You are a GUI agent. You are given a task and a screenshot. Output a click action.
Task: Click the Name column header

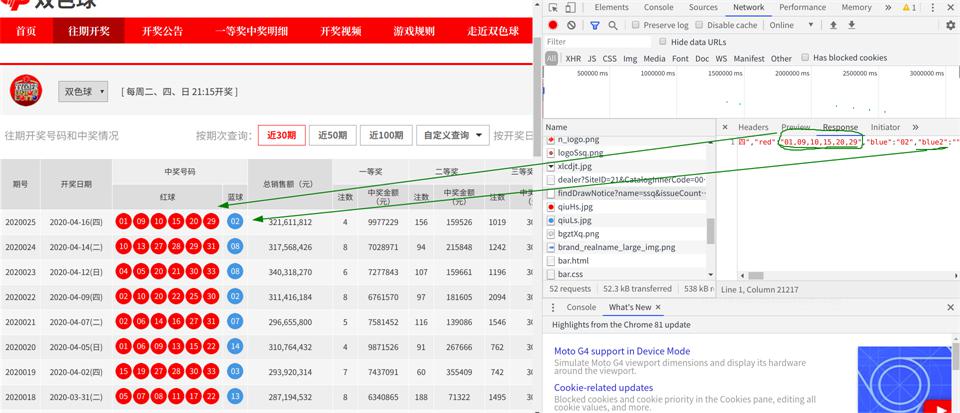(629, 127)
